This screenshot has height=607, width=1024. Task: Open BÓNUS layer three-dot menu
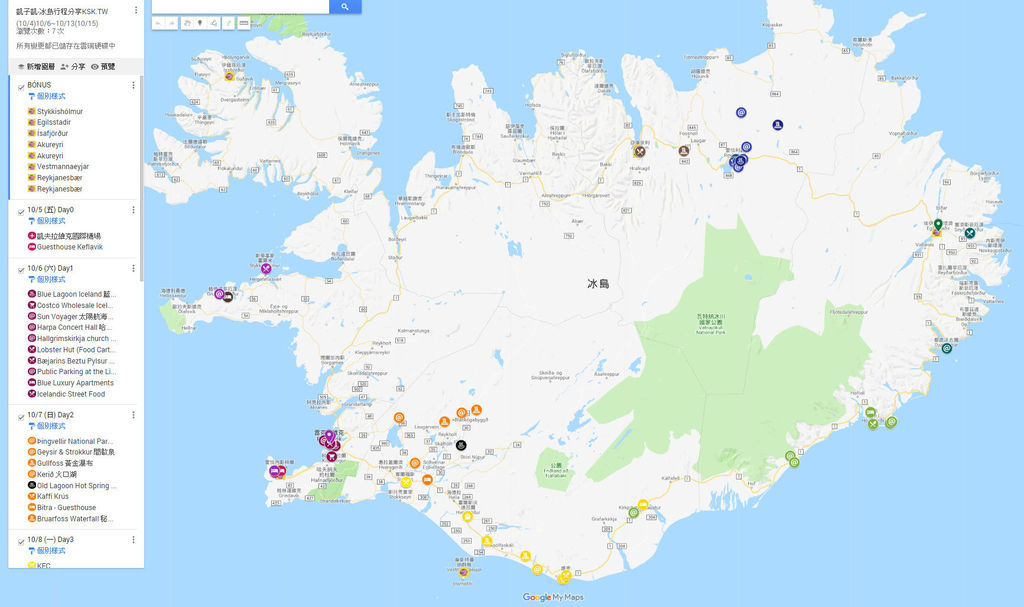pyautogui.click(x=133, y=86)
